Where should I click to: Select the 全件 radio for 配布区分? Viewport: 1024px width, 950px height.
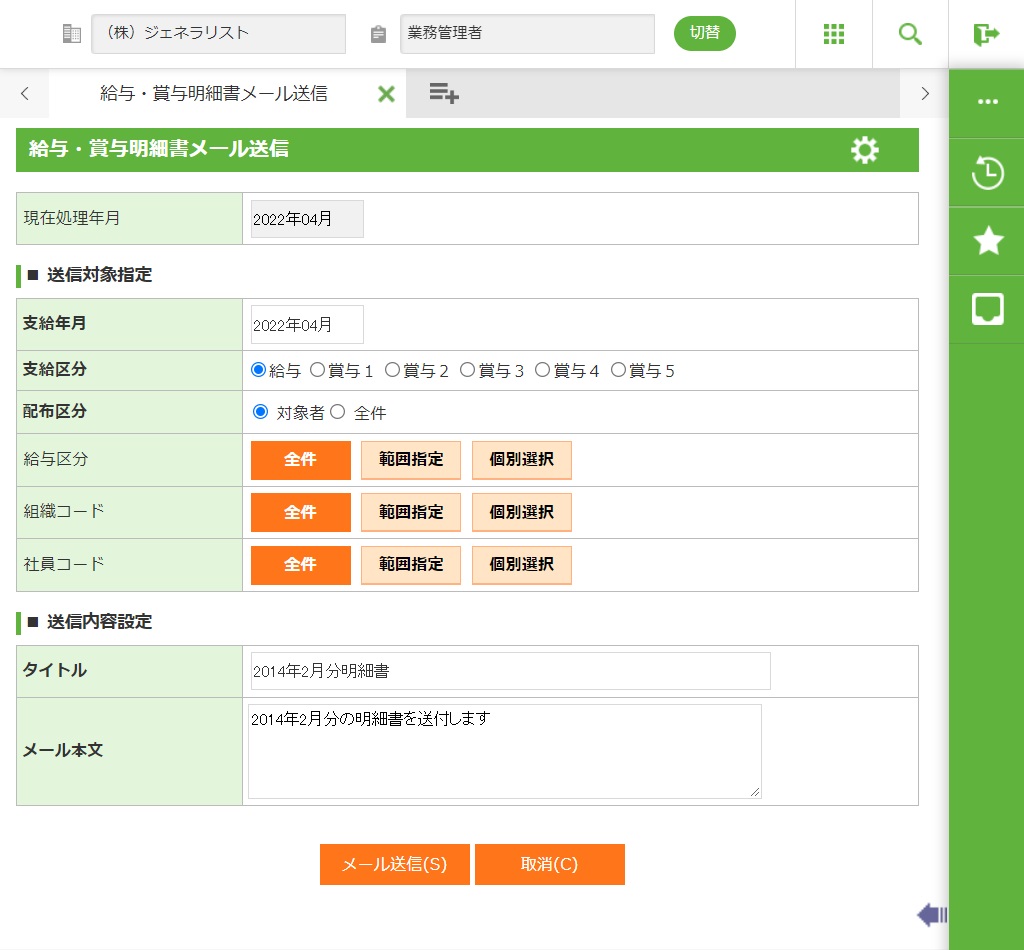tap(338, 412)
